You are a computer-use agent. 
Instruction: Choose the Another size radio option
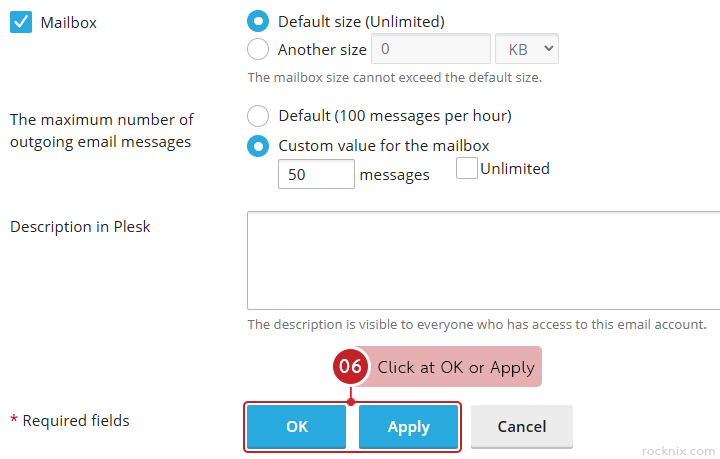258,49
